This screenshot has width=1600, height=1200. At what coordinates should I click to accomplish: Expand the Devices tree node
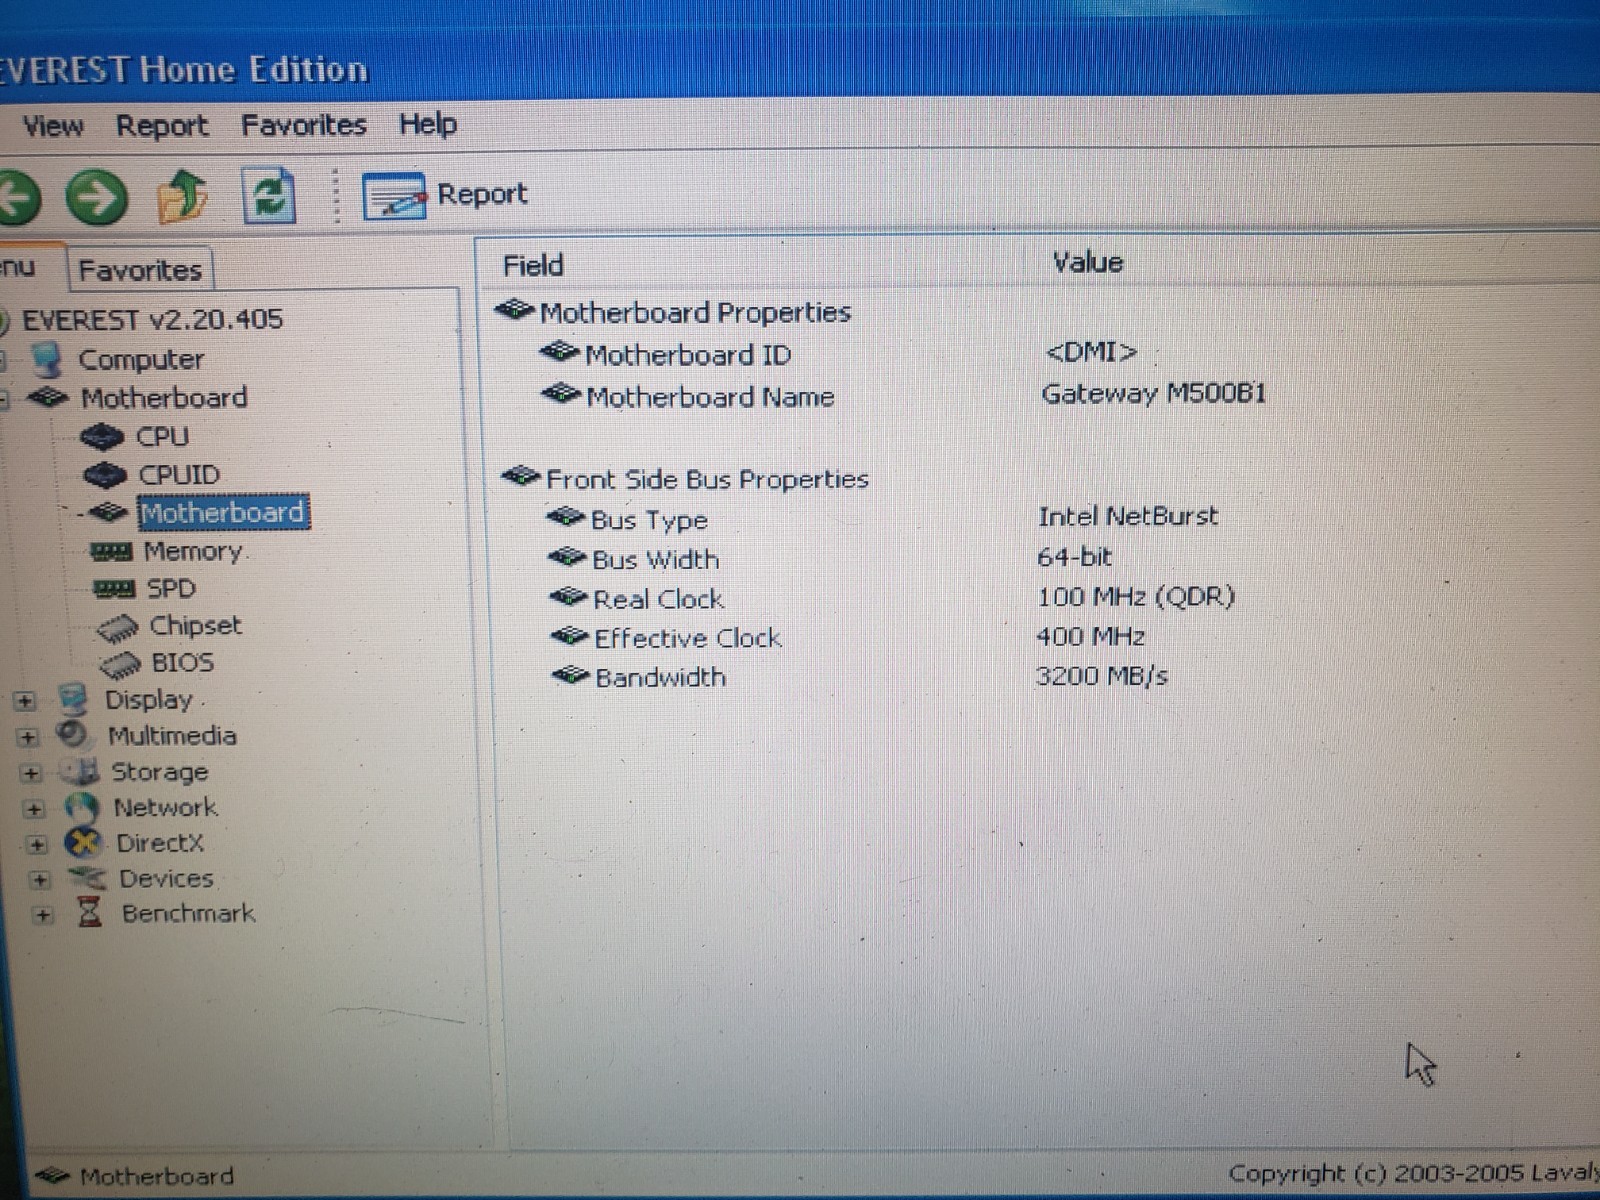click(40, 880)
